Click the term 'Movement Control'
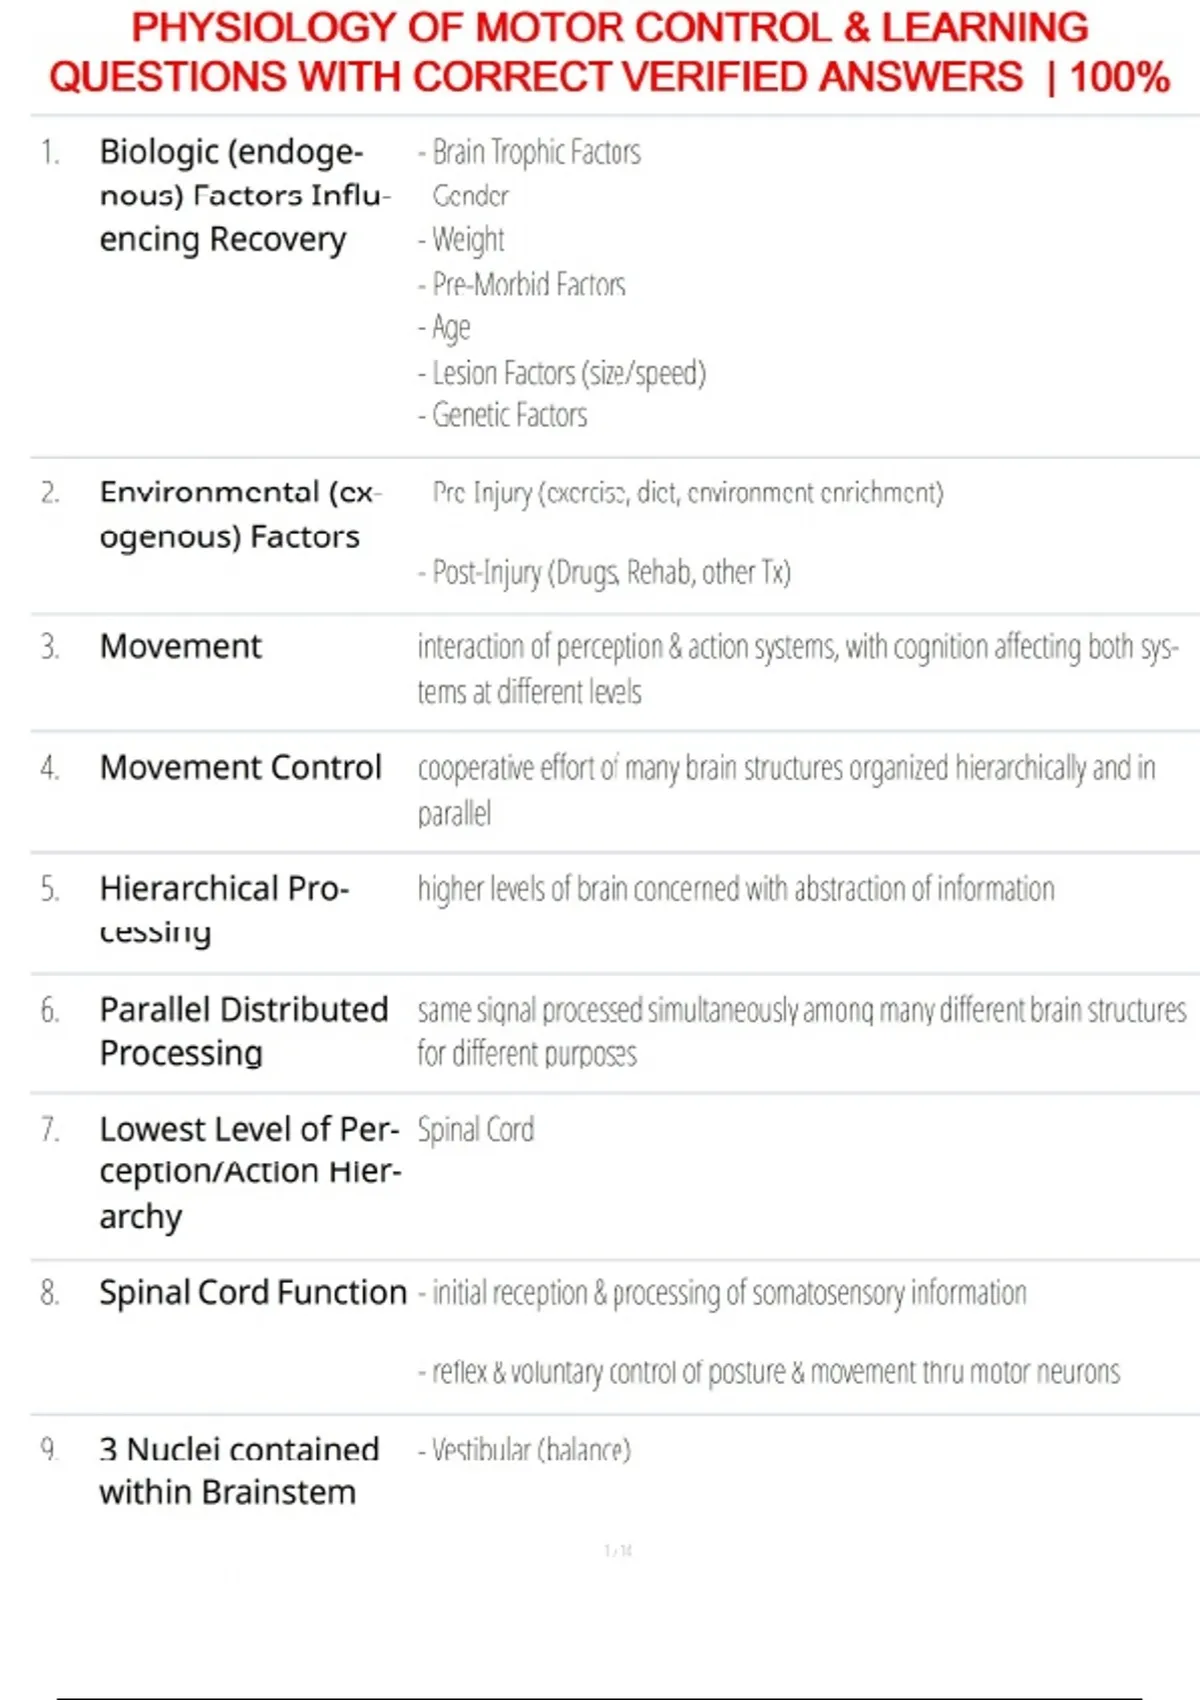 tap(241, 767)
